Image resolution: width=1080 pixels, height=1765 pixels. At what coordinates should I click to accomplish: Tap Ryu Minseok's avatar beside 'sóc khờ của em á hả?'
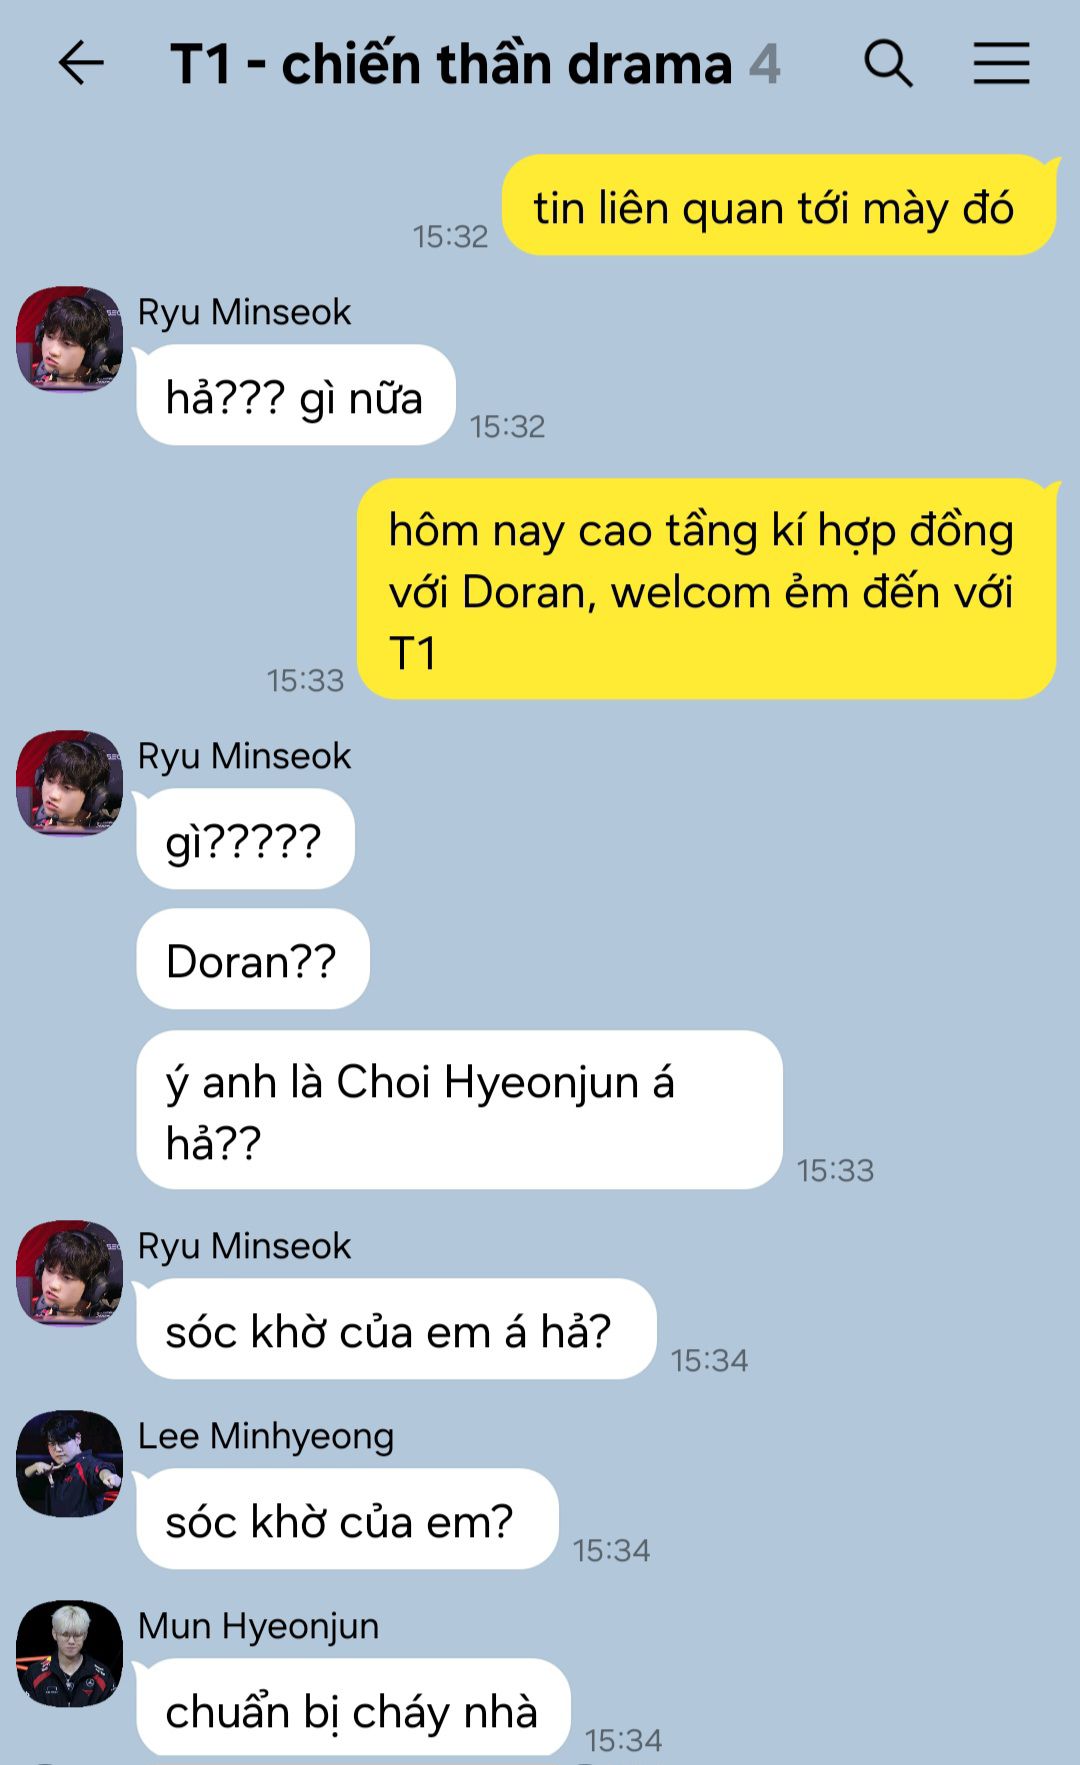(x=69, y=1273)
